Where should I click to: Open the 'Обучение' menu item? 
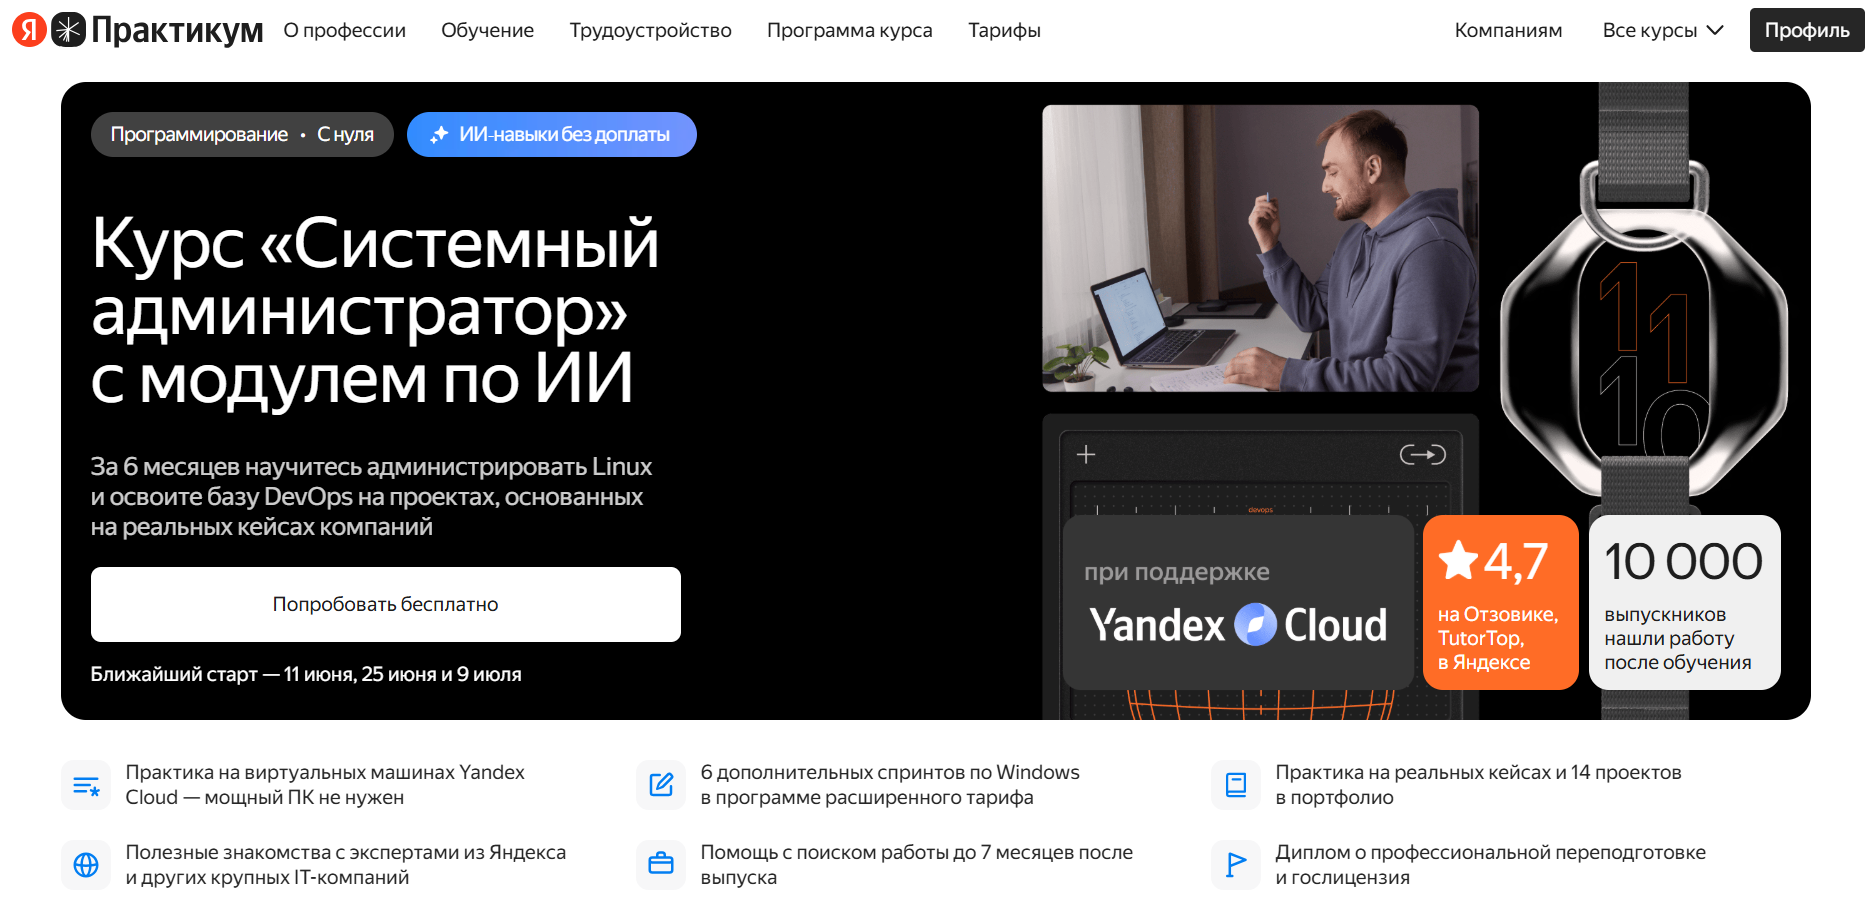(x=488, y=31)
